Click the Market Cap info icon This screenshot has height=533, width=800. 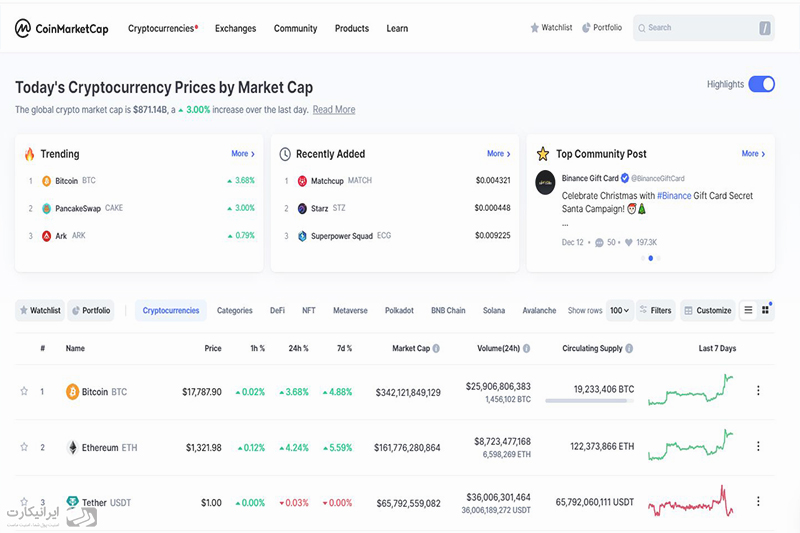pyautogui.click(x=436, y=348)
